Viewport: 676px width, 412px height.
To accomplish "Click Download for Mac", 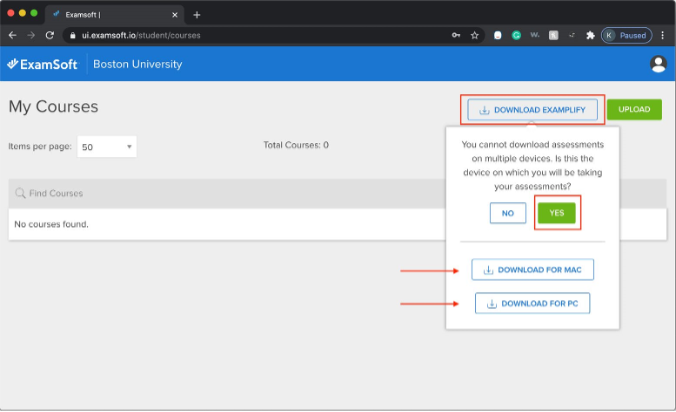I will 532,270.
